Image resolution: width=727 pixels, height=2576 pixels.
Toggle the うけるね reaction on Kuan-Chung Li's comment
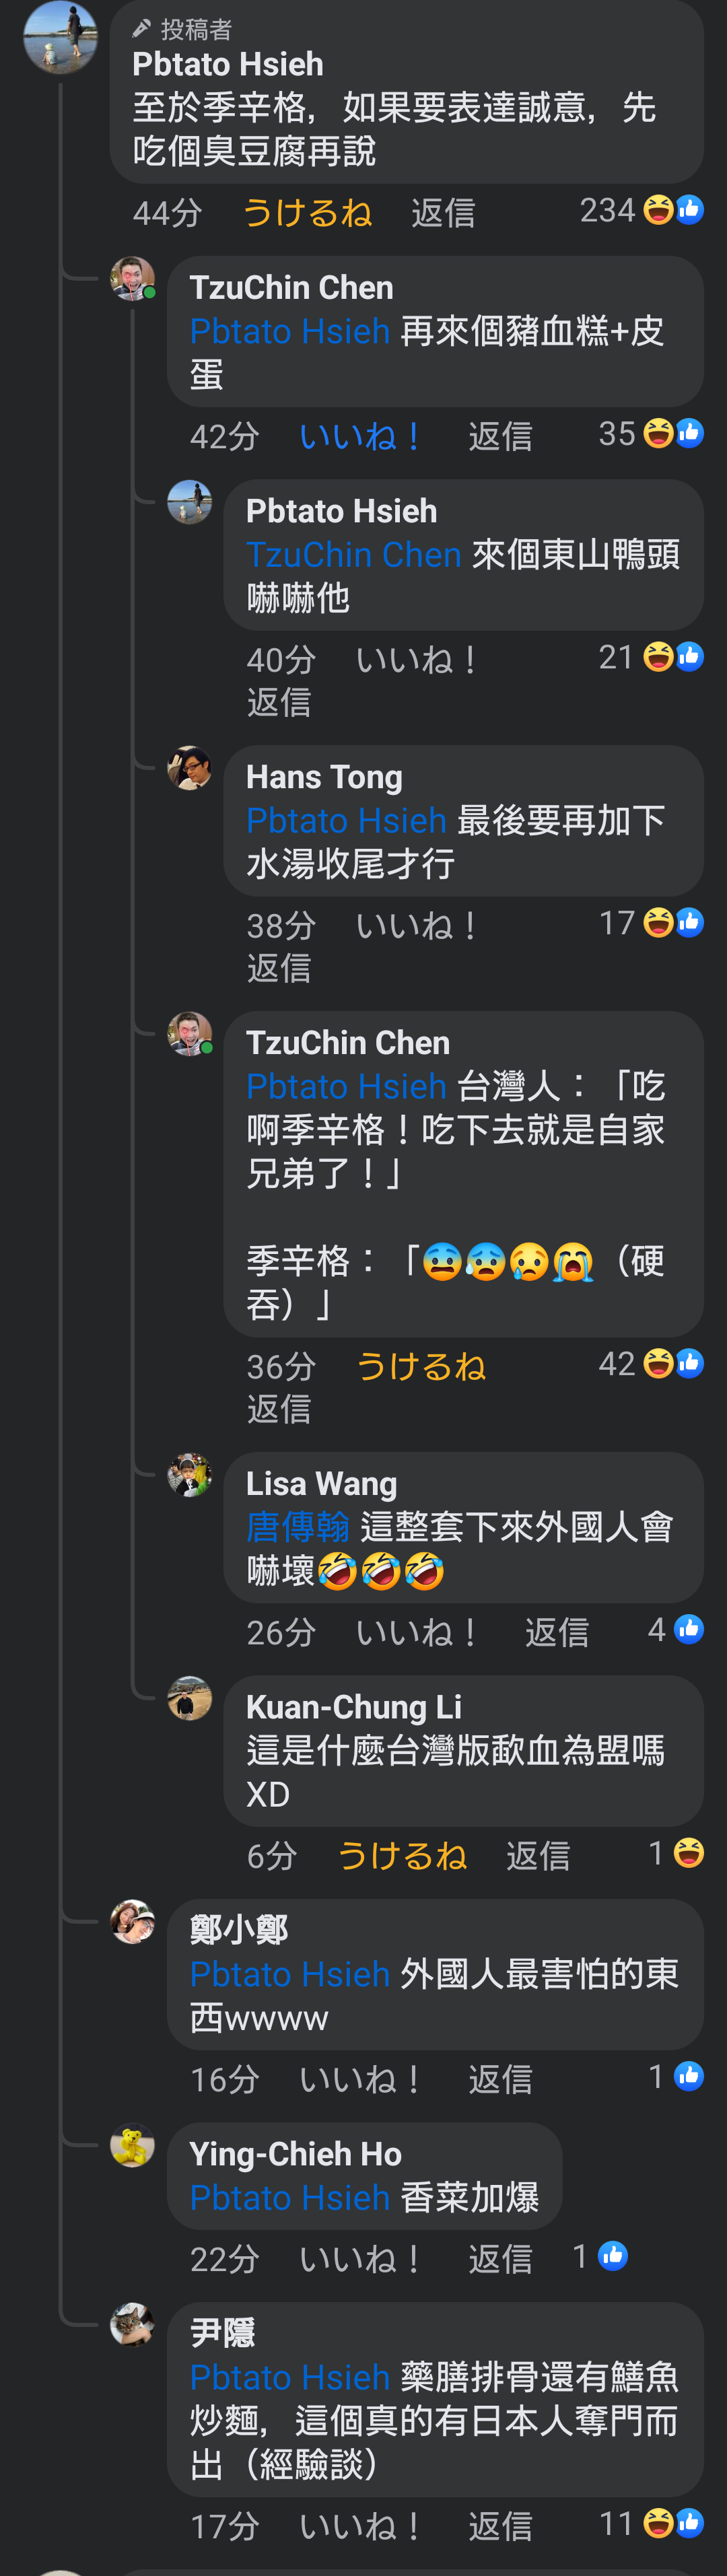[402, 1856]
